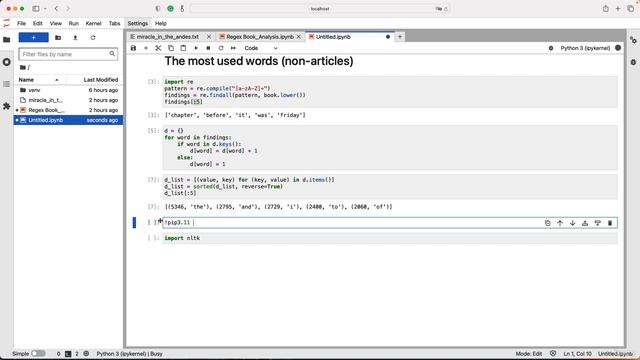Select the miracle_in_t.. file in list
The image size is (640, 360).
point(68,100)
